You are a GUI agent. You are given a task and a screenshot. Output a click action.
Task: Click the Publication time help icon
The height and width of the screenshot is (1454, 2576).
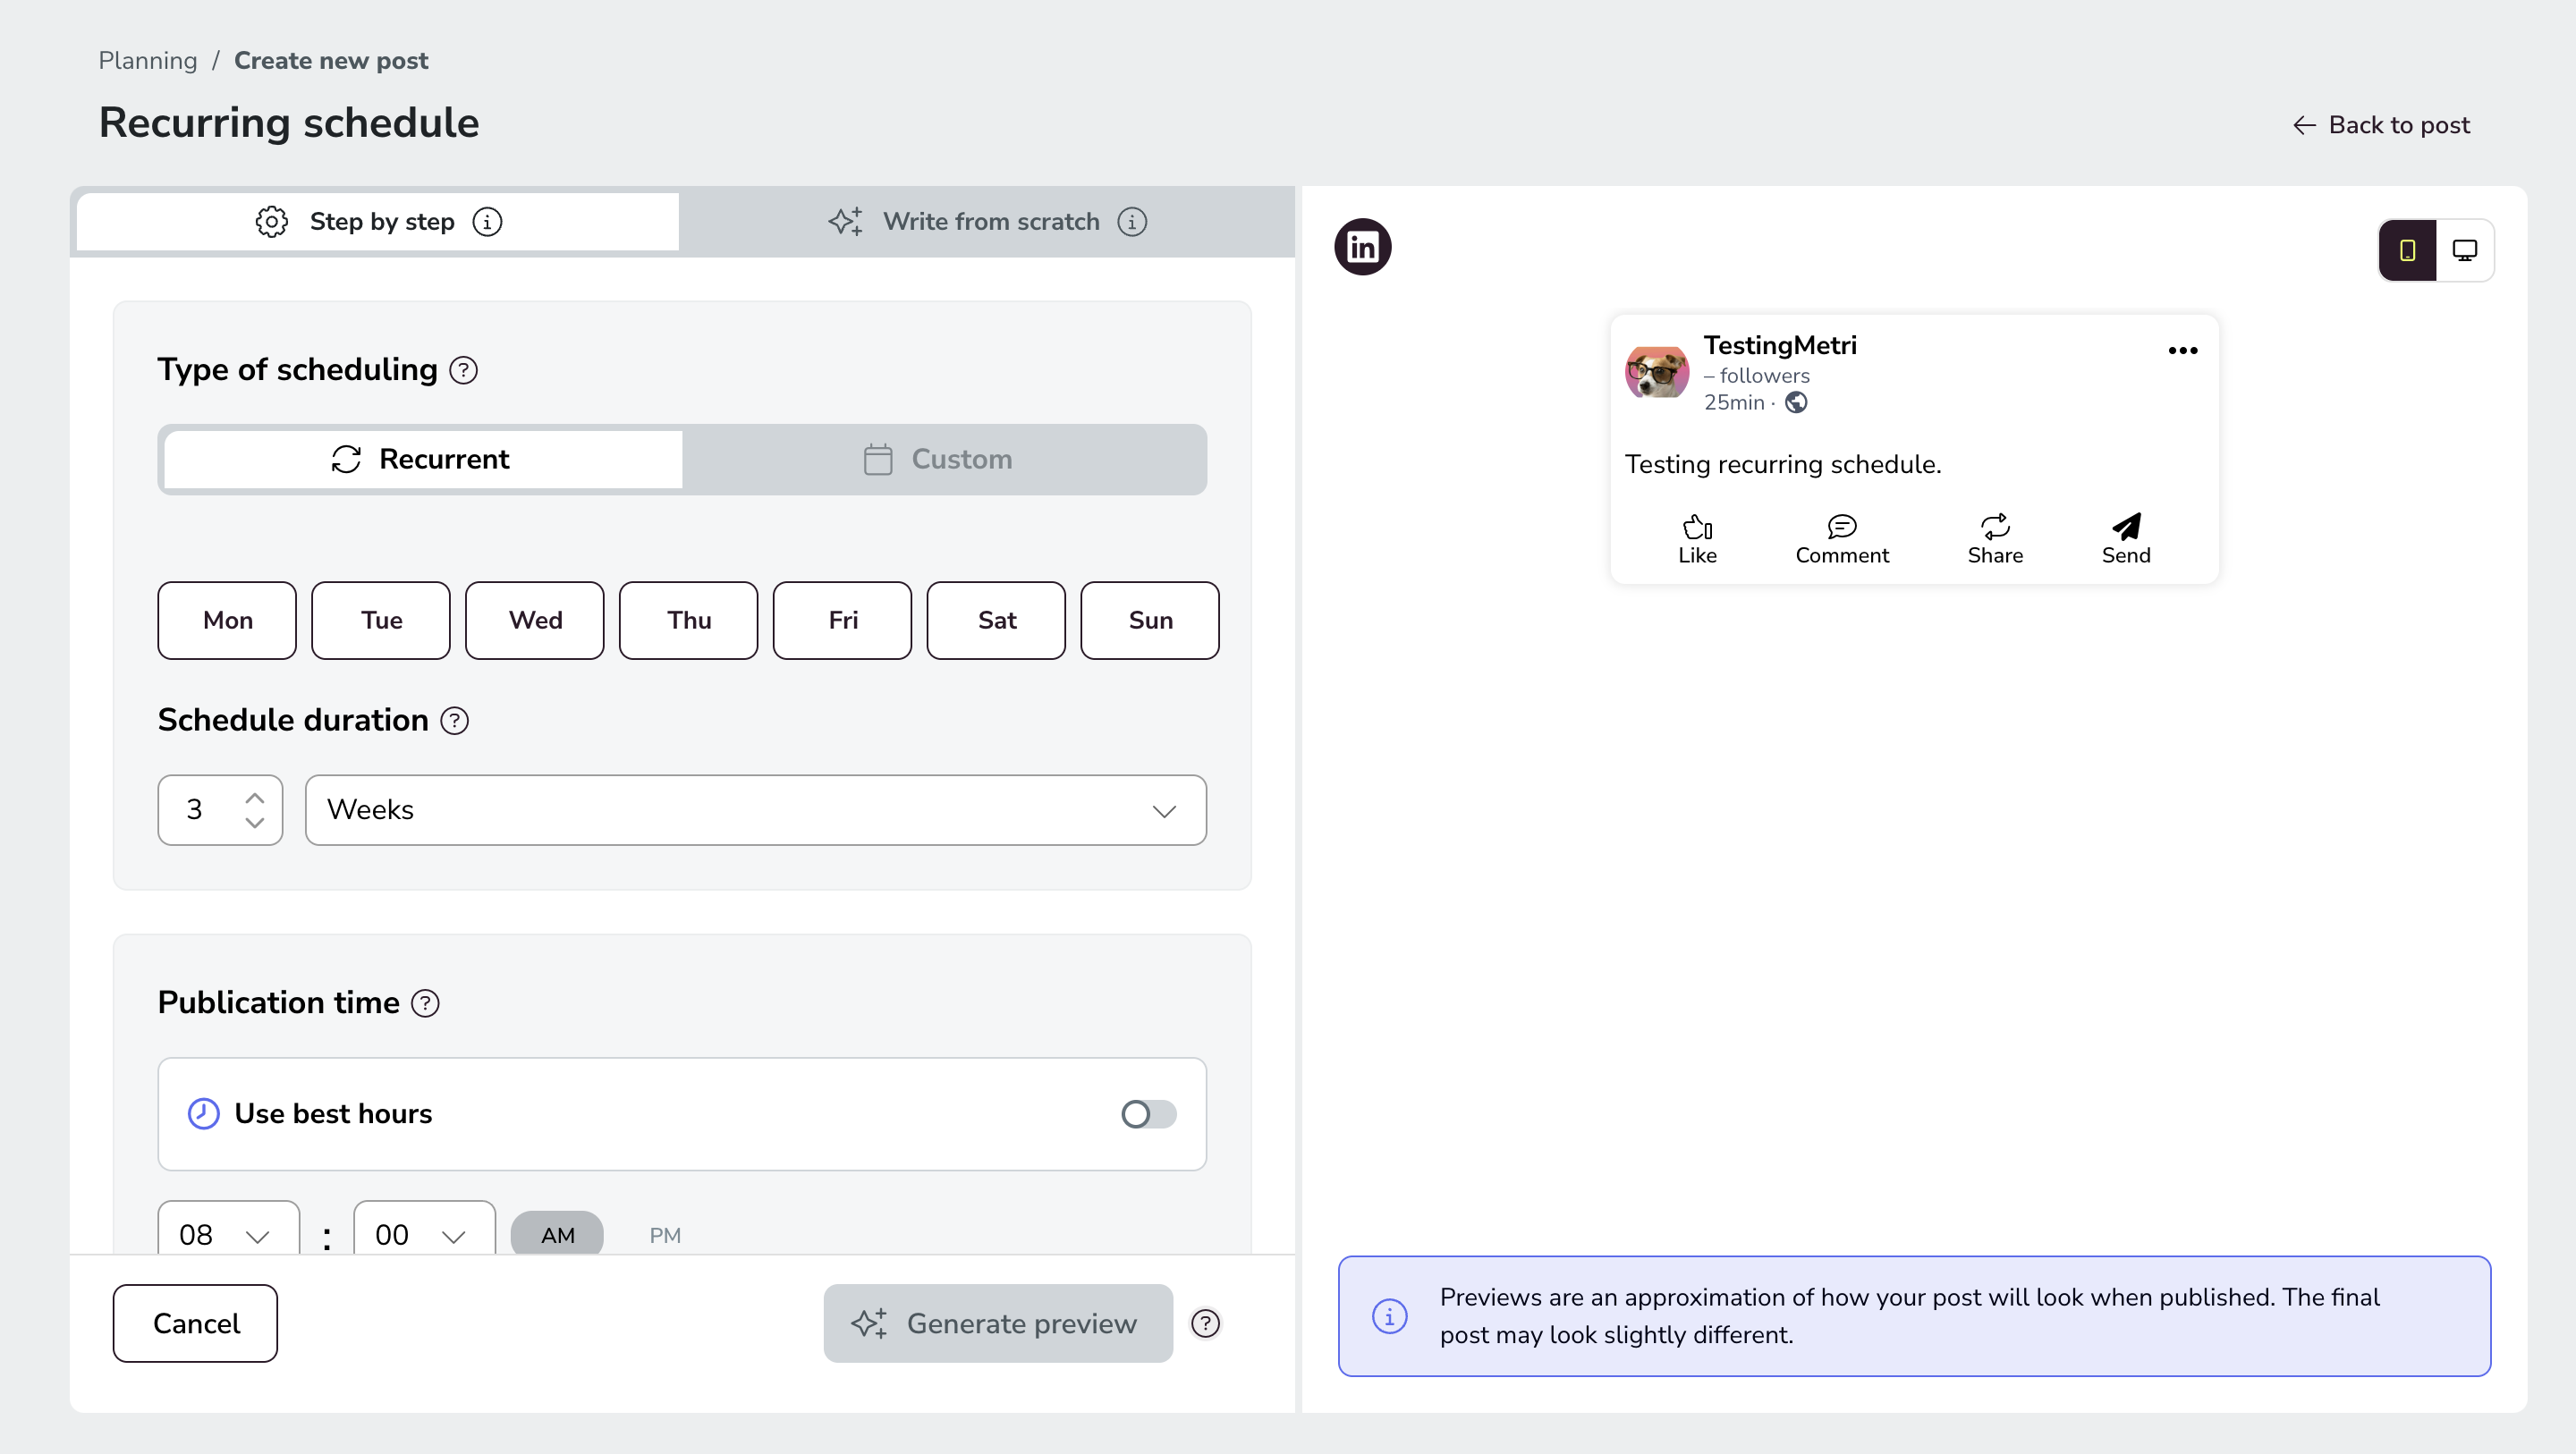[425, 1003]
